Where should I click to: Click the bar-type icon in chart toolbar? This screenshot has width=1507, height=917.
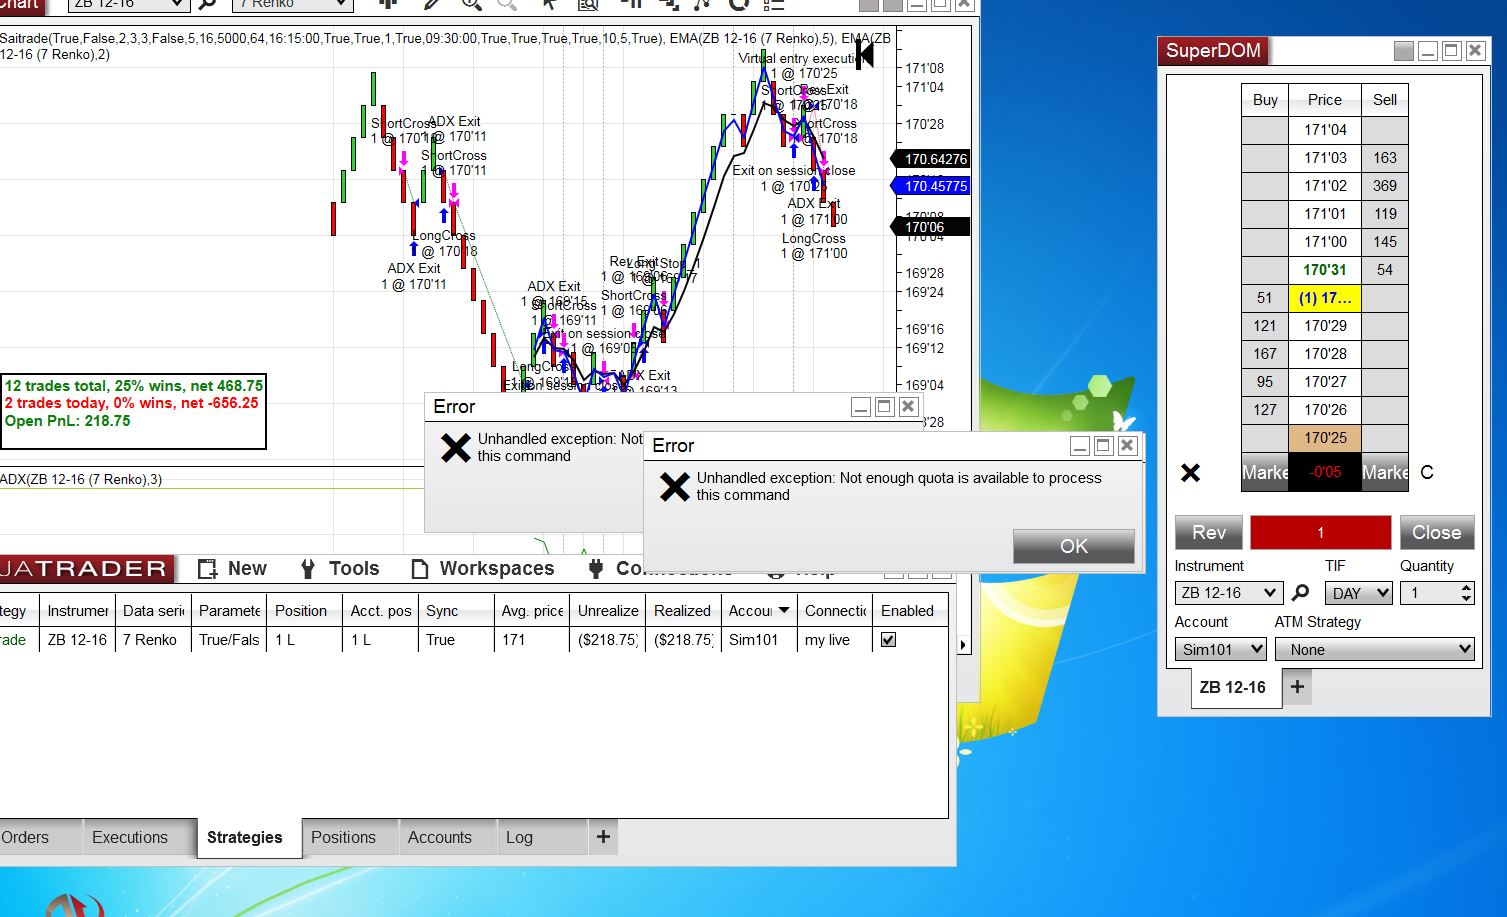[389, 3]
